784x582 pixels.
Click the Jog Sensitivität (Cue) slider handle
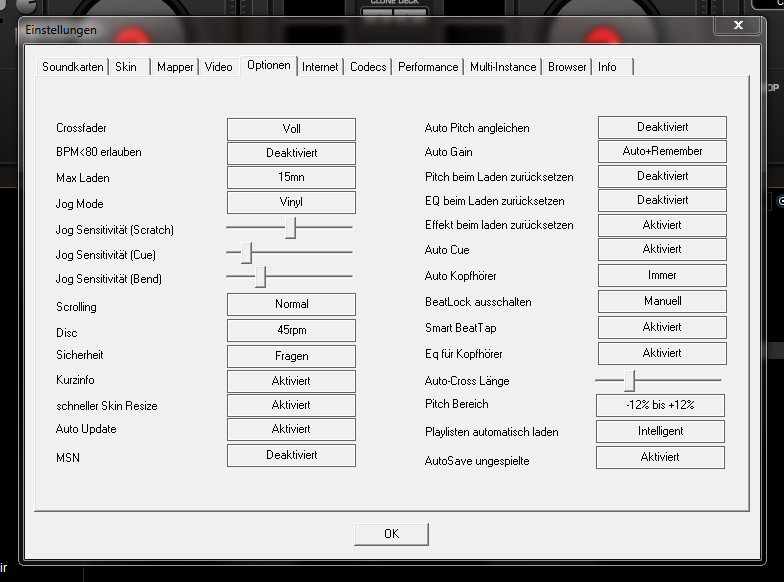pos(246,253)
